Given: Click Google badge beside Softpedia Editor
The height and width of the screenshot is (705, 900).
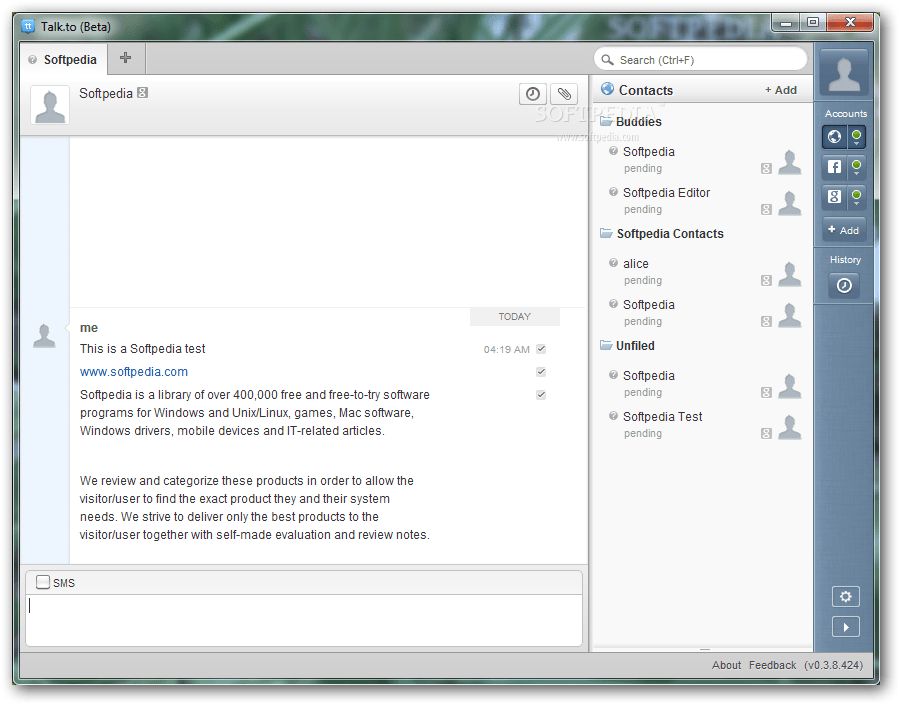Looking at the screenshot, I should (766, 210).
